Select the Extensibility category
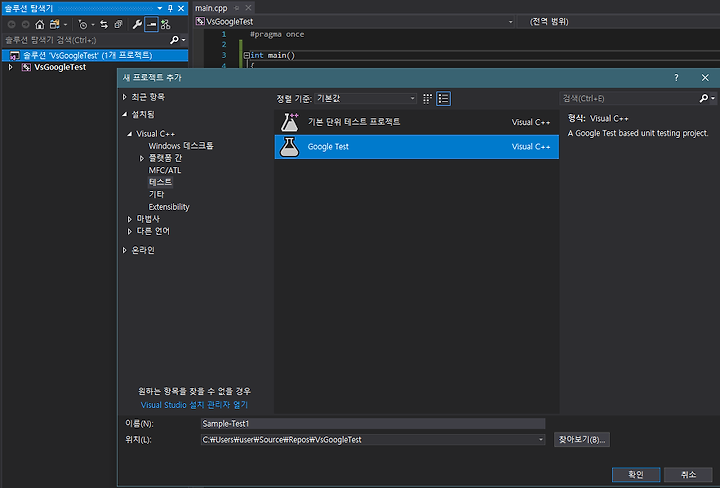The width and height of the screenshot is (720, 488). coord(169,207)
